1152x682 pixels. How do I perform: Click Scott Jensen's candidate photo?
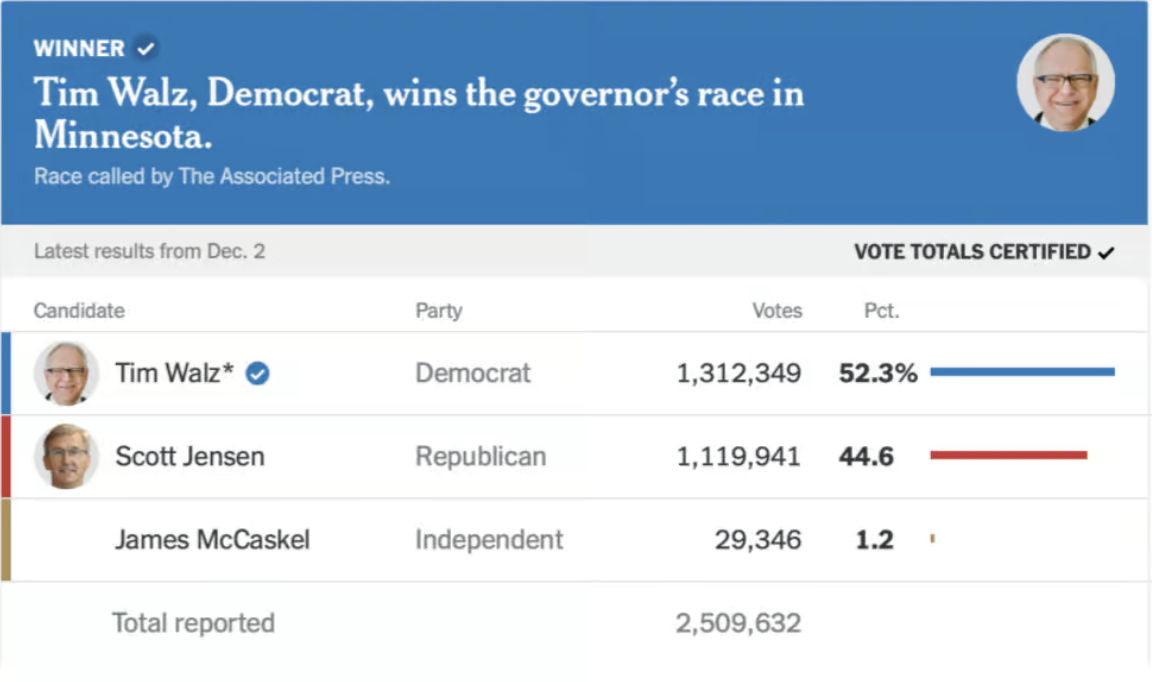coord(66,457)
